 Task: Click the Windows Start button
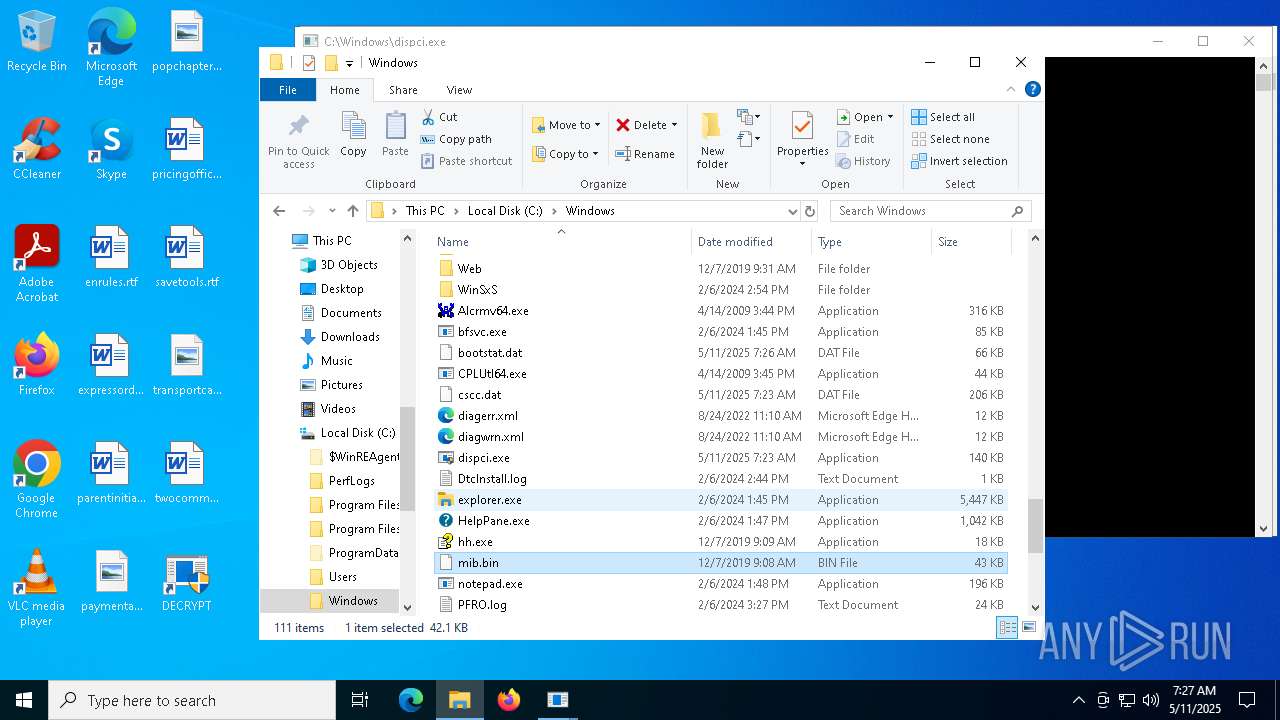pyautogui.click(x=24, y=700)
